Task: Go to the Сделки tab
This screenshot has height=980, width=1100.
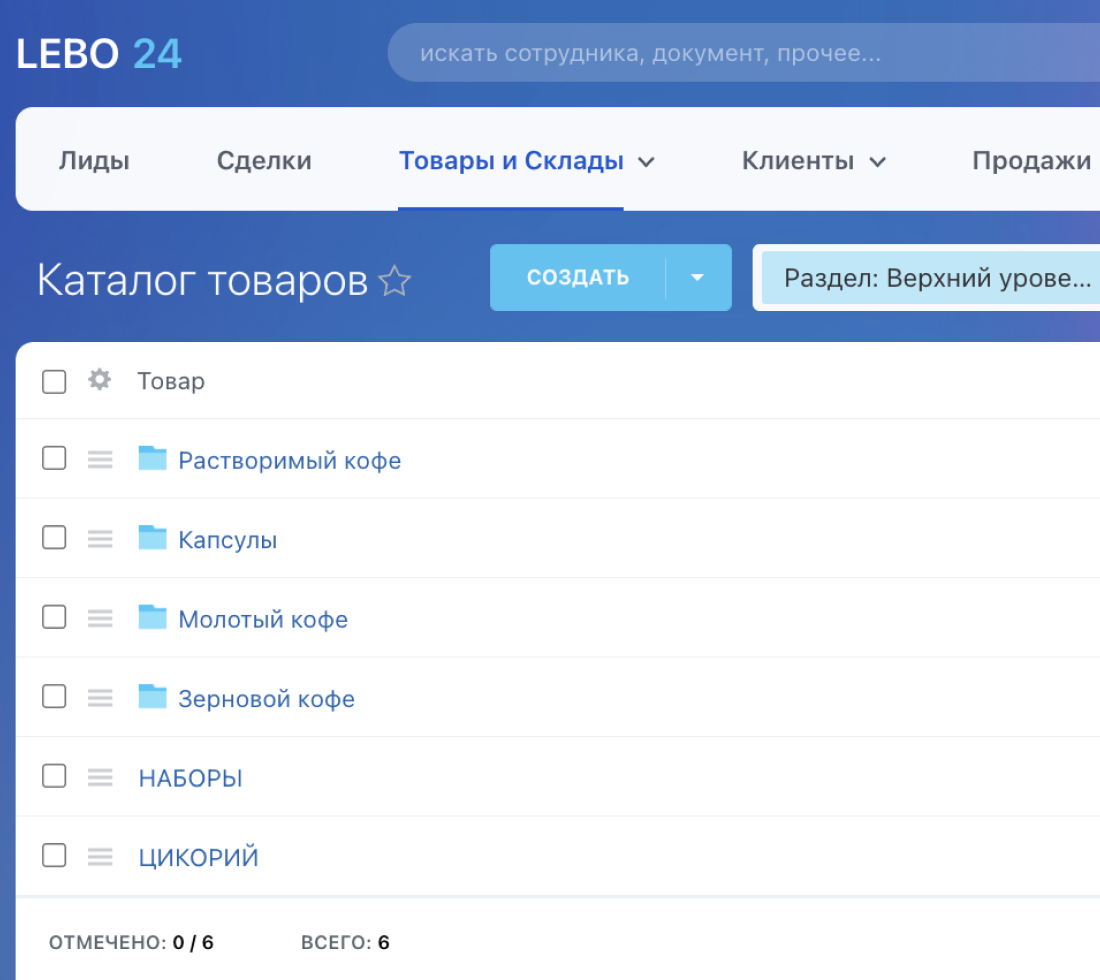Action: pyautogui.click(x=264, y=161)
